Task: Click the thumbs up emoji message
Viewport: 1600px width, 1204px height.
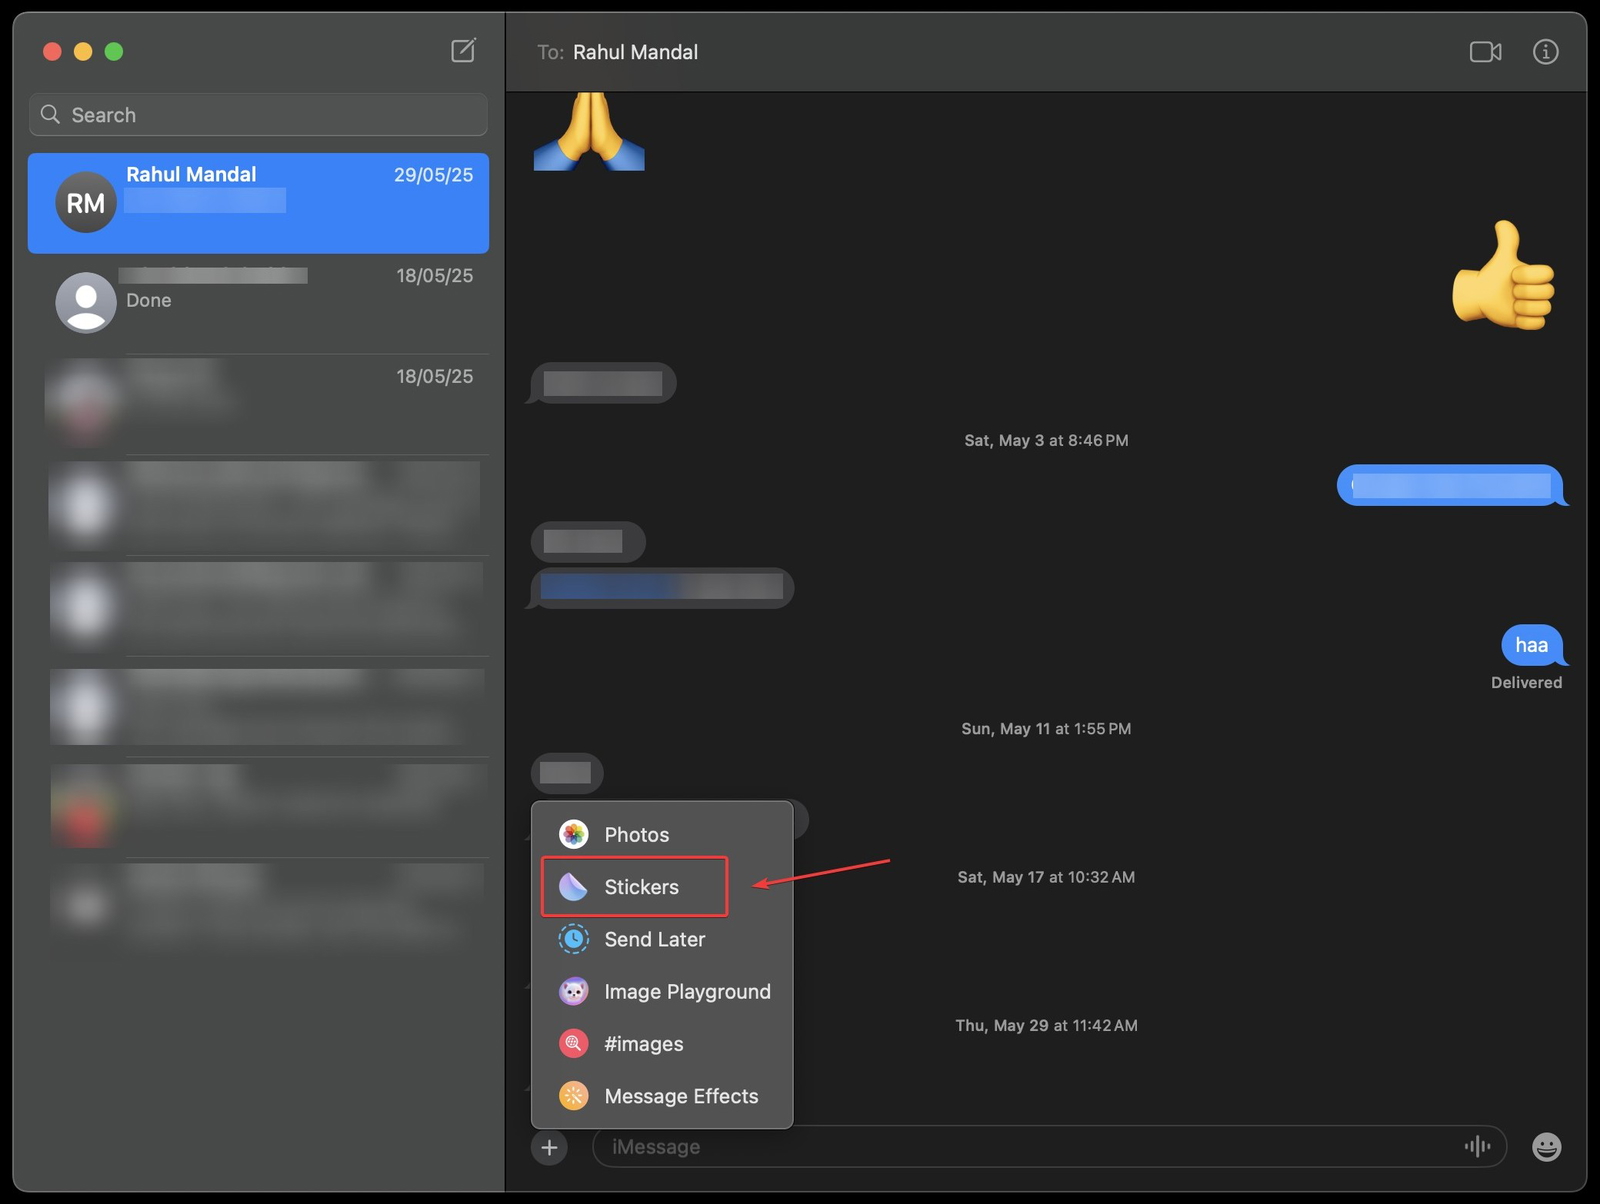Action: 1503,275
